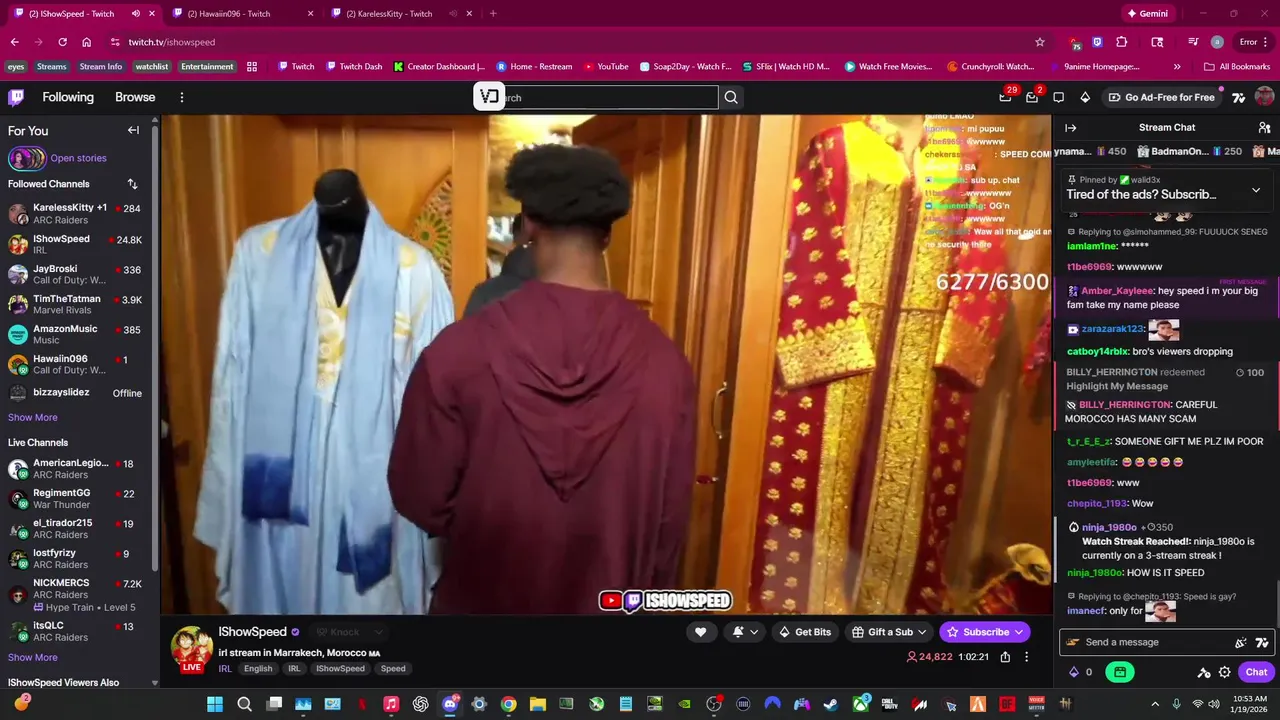The width and height of the screenshot is (1280, 720).
Task: Open the chat moderation sword icon
Action: point(1204,672)
